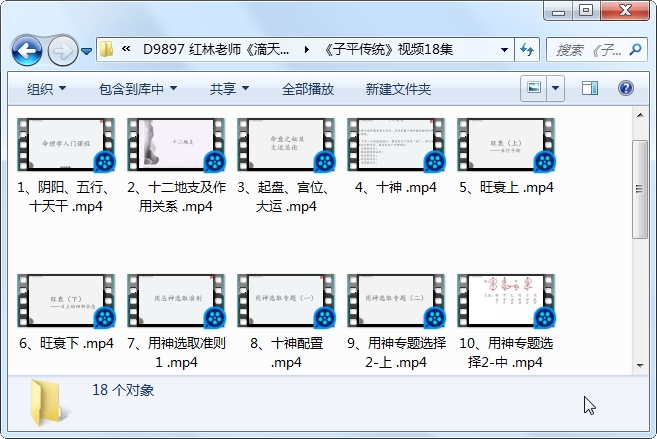Select the 2、十二地支及作用关系 video thumbnail
This screenshot has width=657, height=439.
pos(176,145)
